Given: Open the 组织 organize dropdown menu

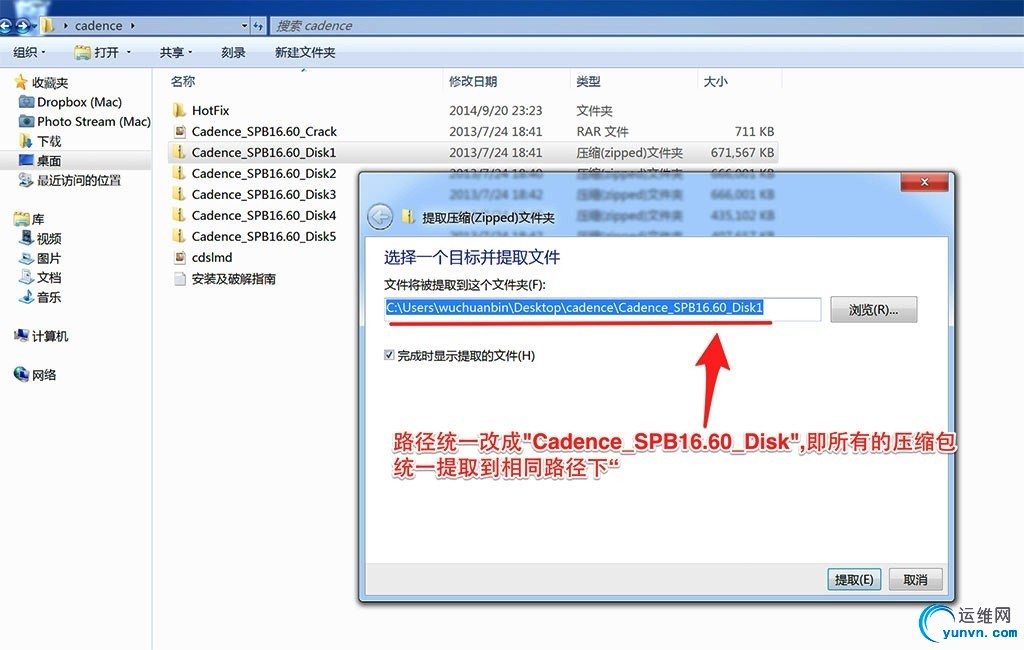Looking at the screenshot, I should tap(29, 52).
